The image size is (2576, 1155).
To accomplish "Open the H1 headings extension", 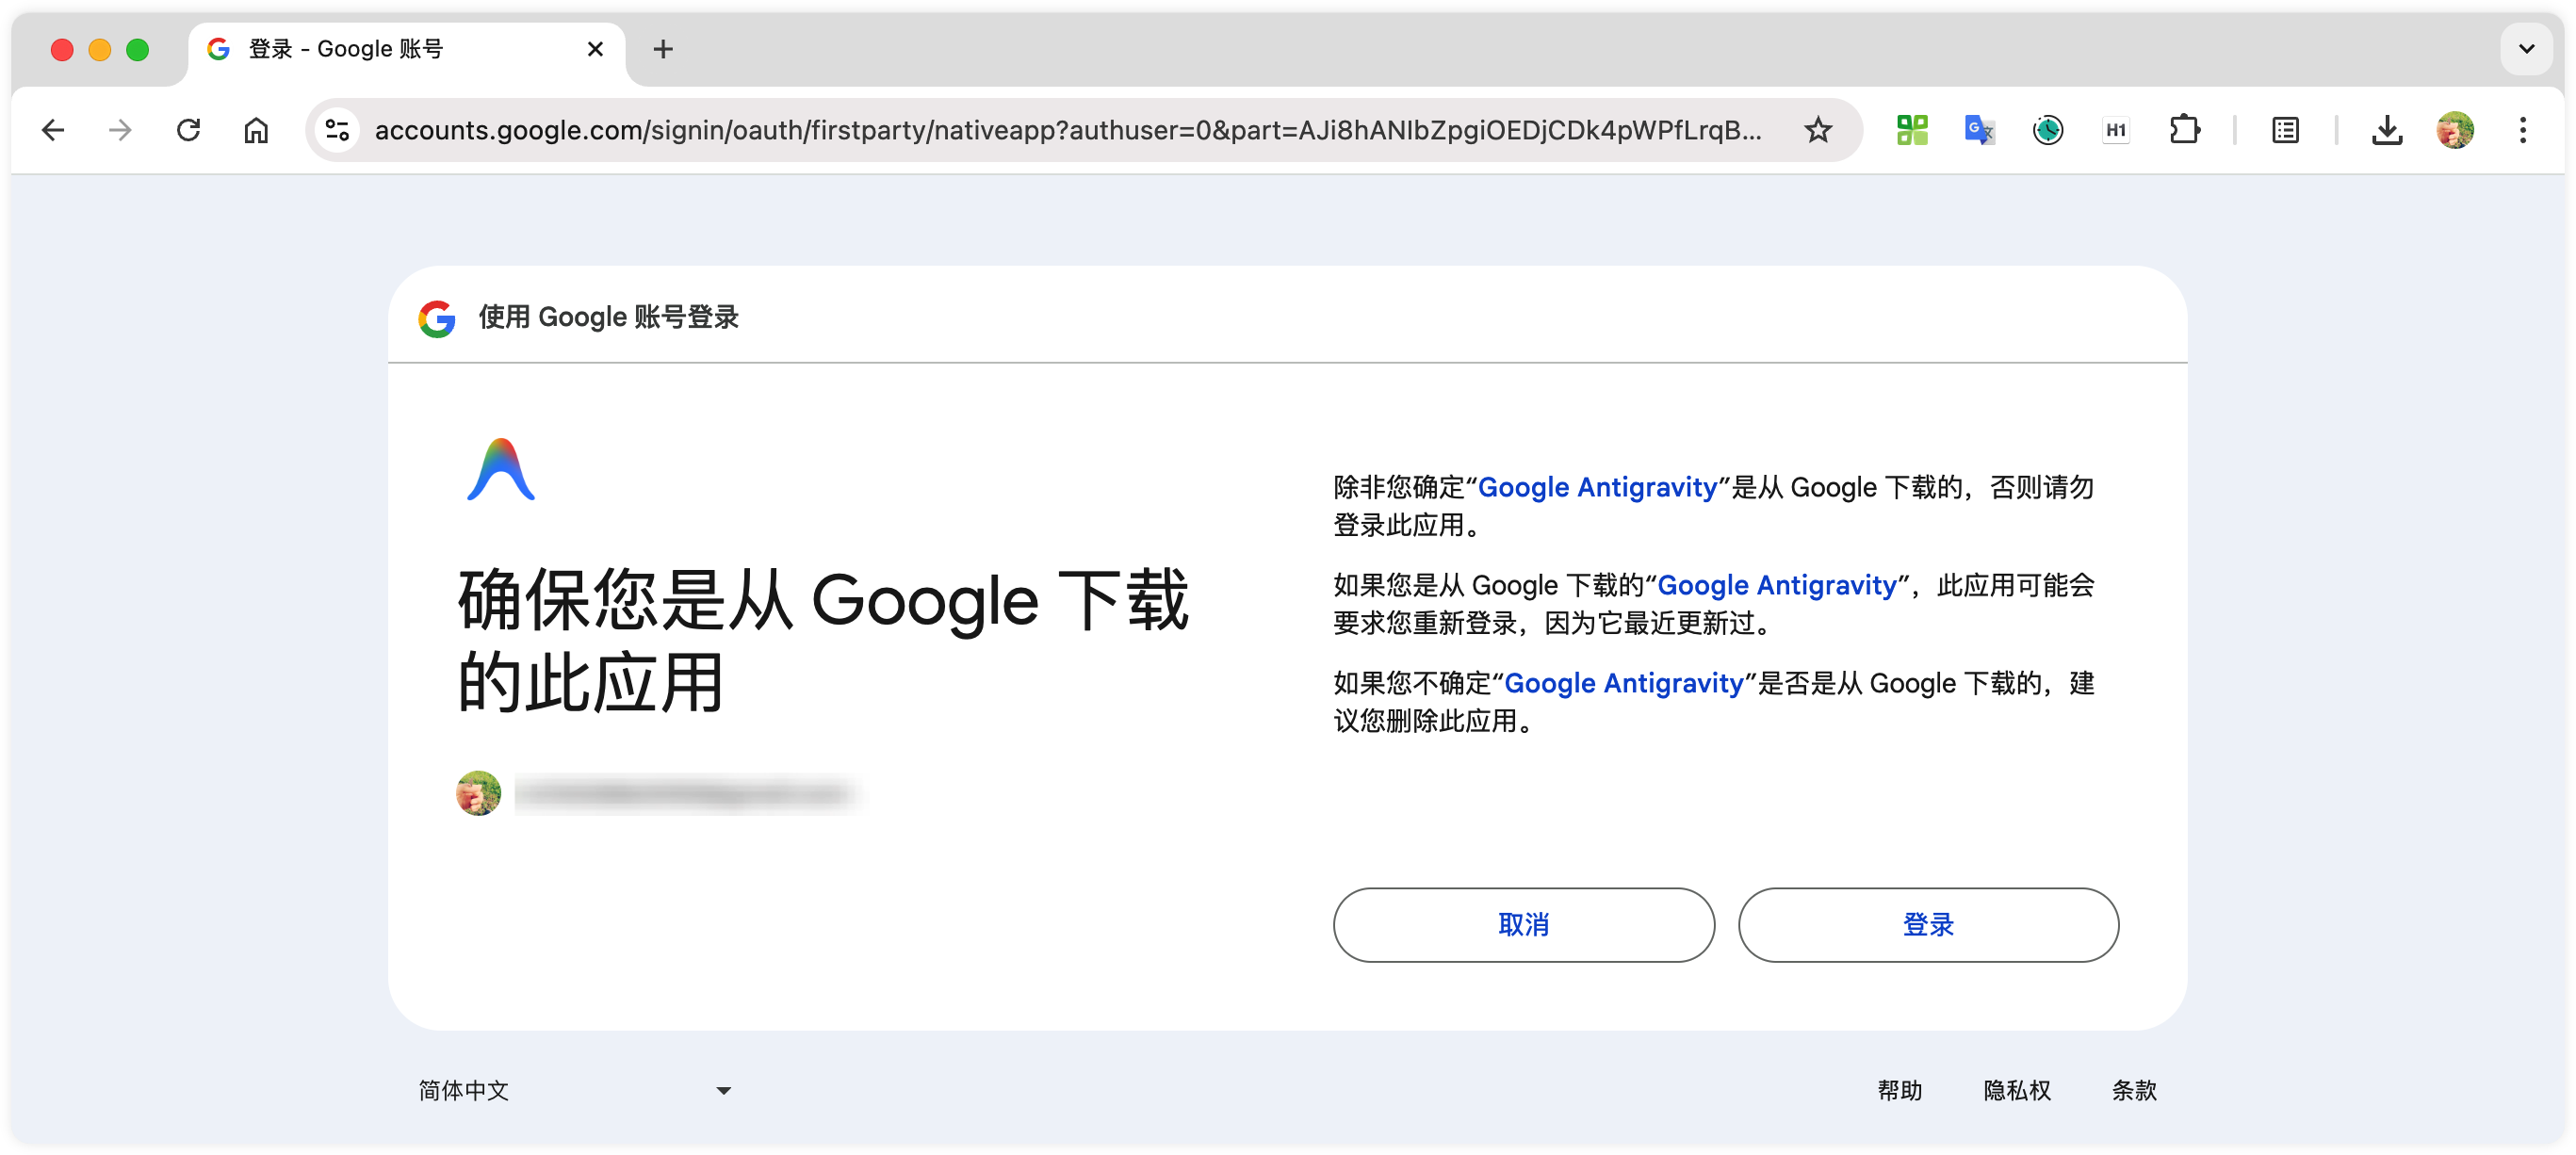I will coord(2115,130).
